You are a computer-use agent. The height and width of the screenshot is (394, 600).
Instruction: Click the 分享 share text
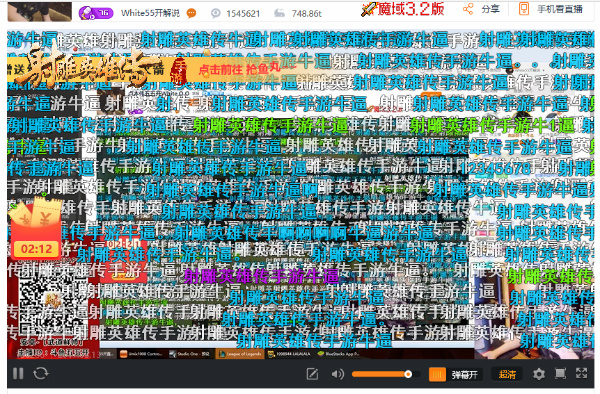point(491,9)
